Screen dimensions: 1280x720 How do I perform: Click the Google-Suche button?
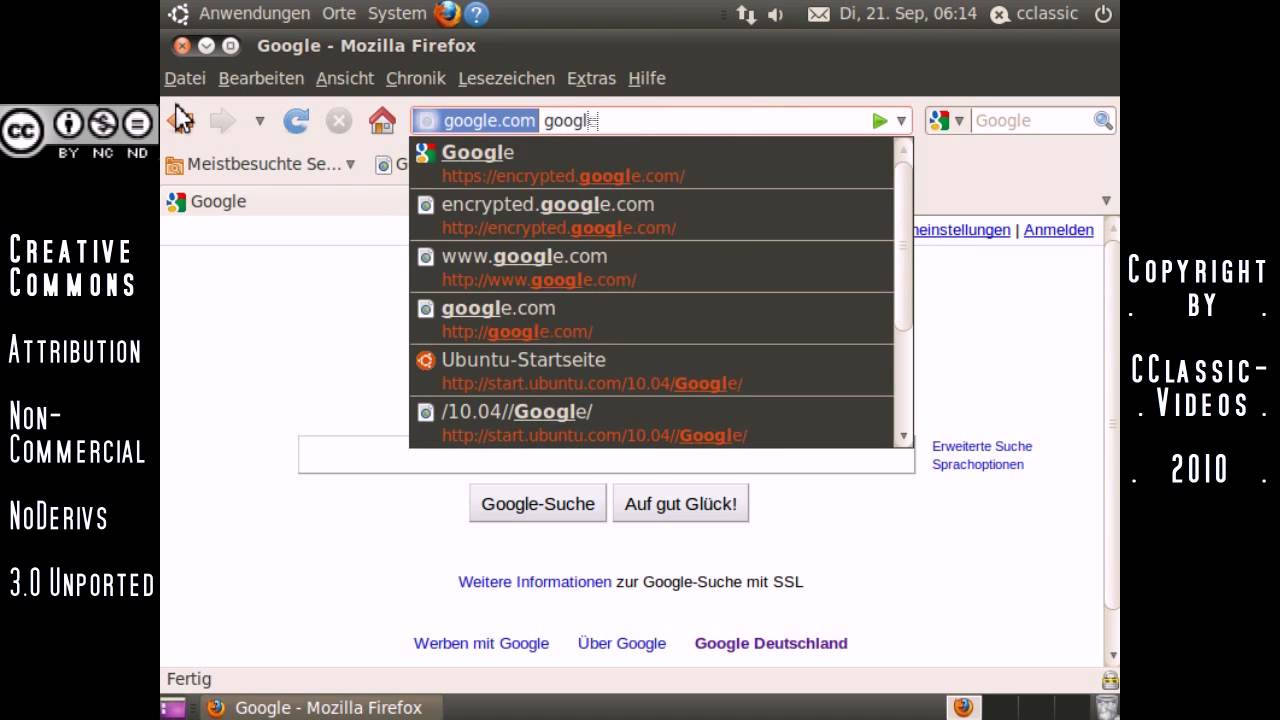pyautogui.click(x=538, y=504)
